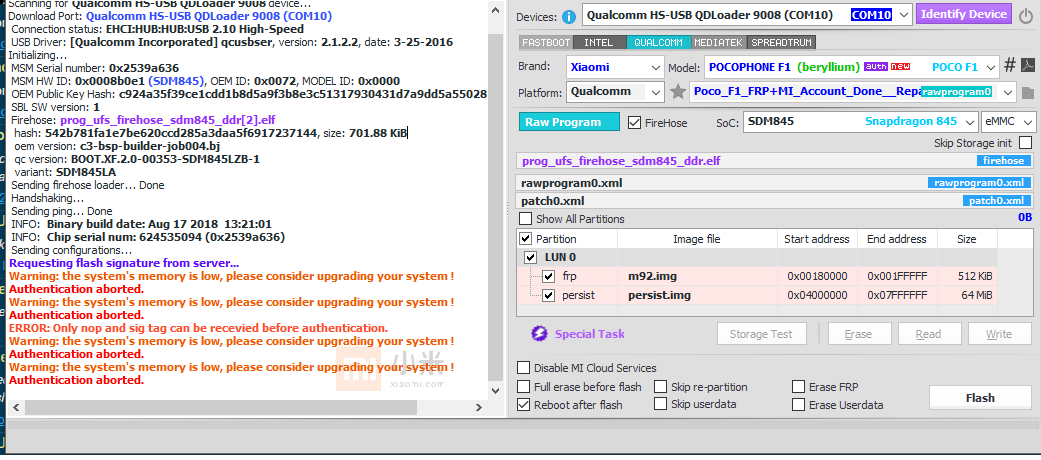Click the log horizontal scrollbar thumb
Viewport: 1041px width, 460px height.
221,407
